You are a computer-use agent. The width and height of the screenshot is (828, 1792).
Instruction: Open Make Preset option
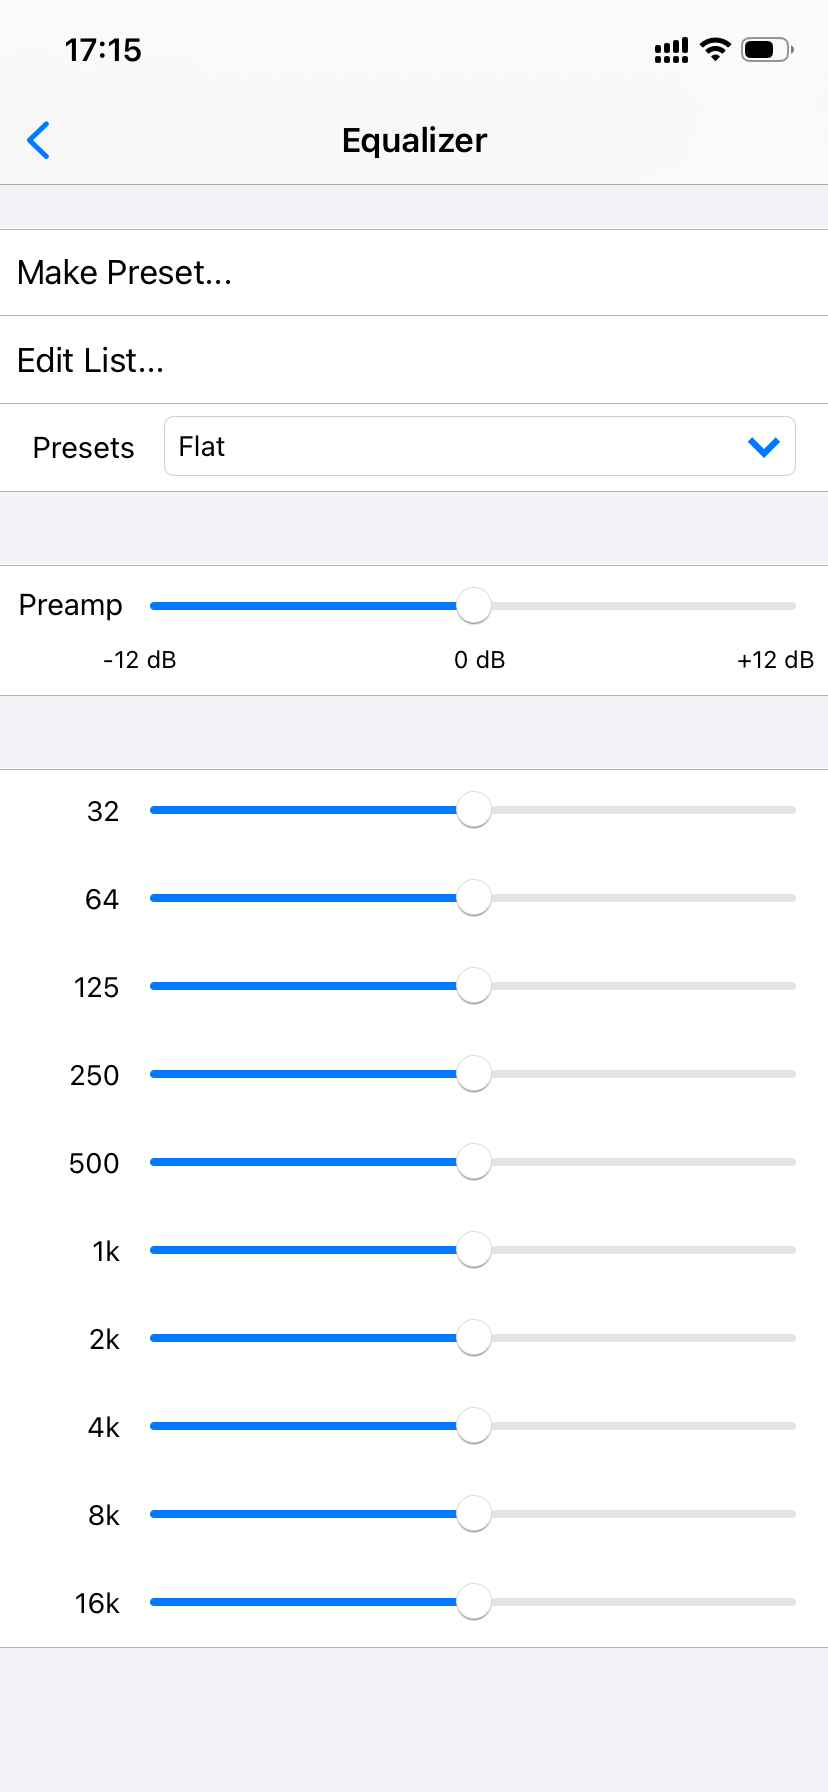pos(125,273)
